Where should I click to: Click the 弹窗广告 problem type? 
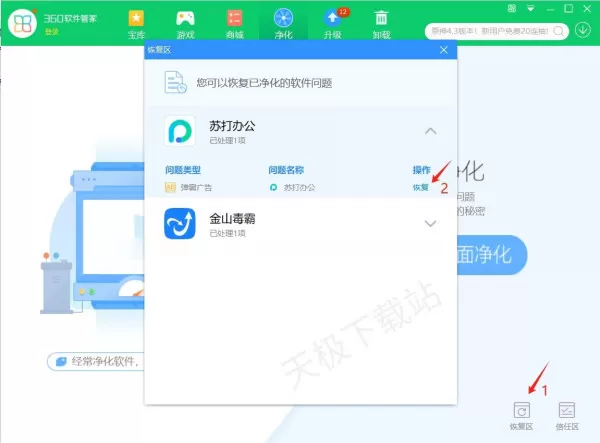point(188,187)
